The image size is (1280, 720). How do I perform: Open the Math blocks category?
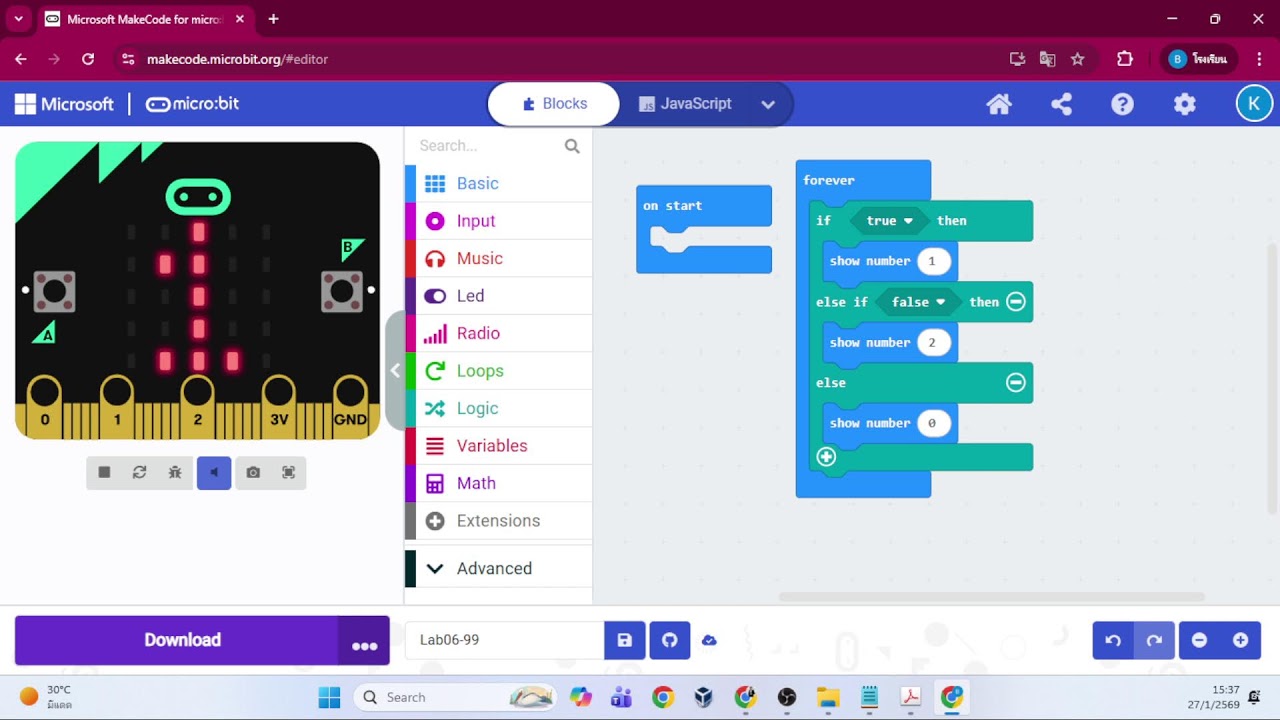point(499,483)
